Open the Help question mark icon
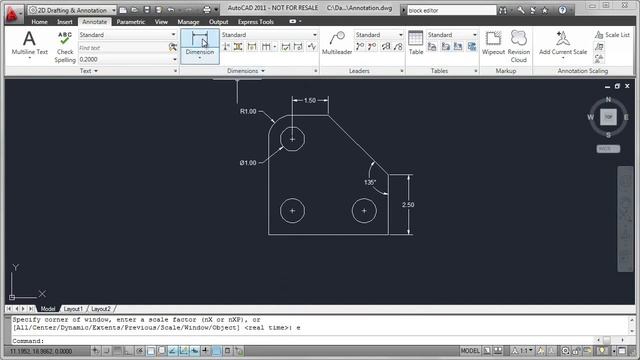Image resolution: width=640 pixels, height=360 pixels. coord(562,10)
